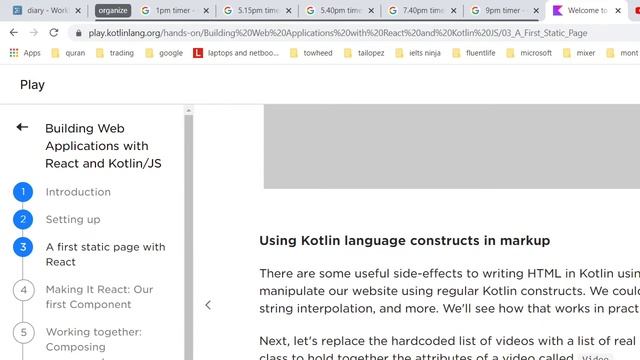
Task: Open step 5 Working together
Action: point(94,339)
